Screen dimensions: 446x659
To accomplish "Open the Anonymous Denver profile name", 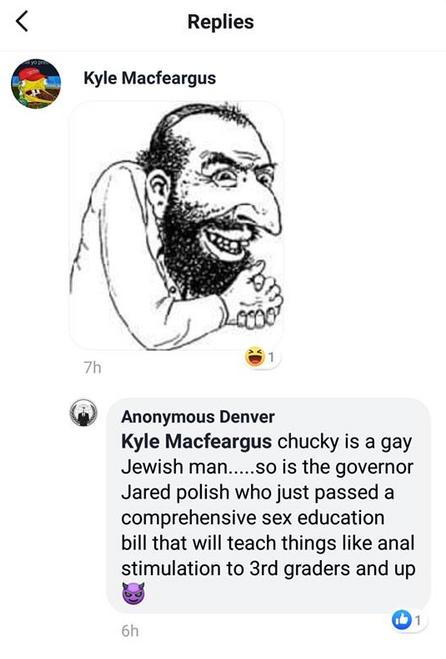I will (198, 417).
